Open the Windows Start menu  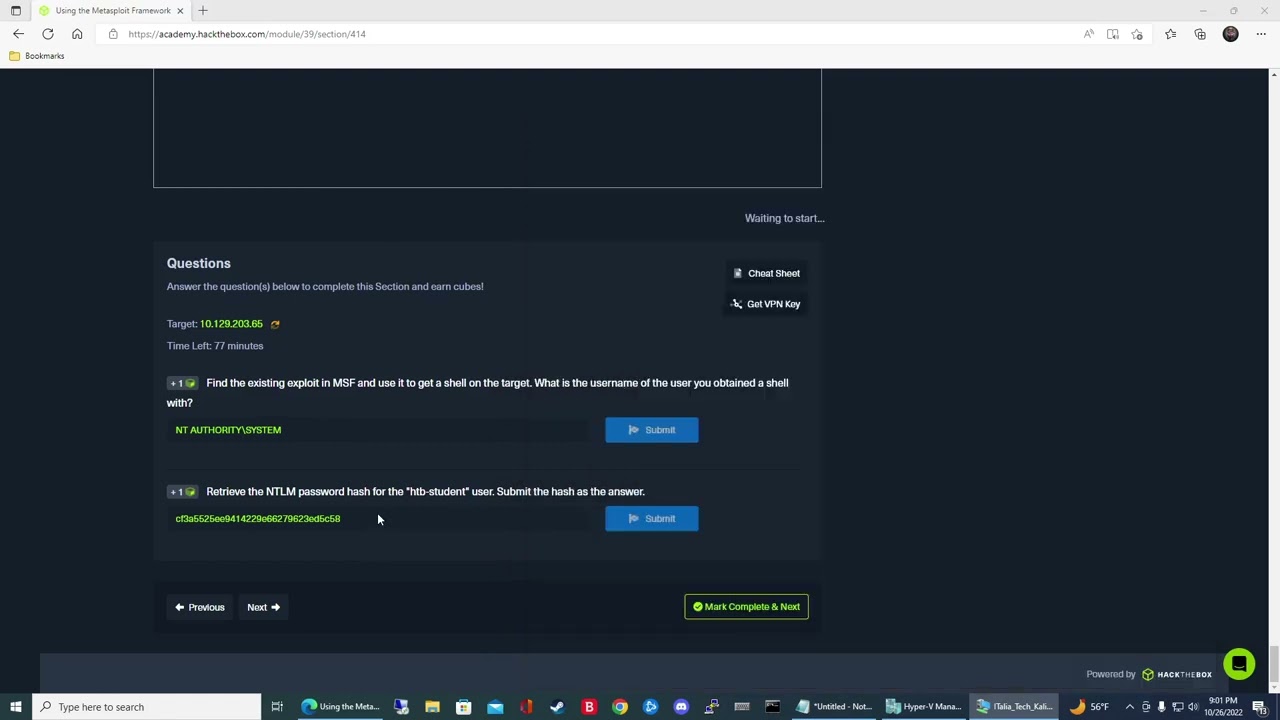coord(16,707)
